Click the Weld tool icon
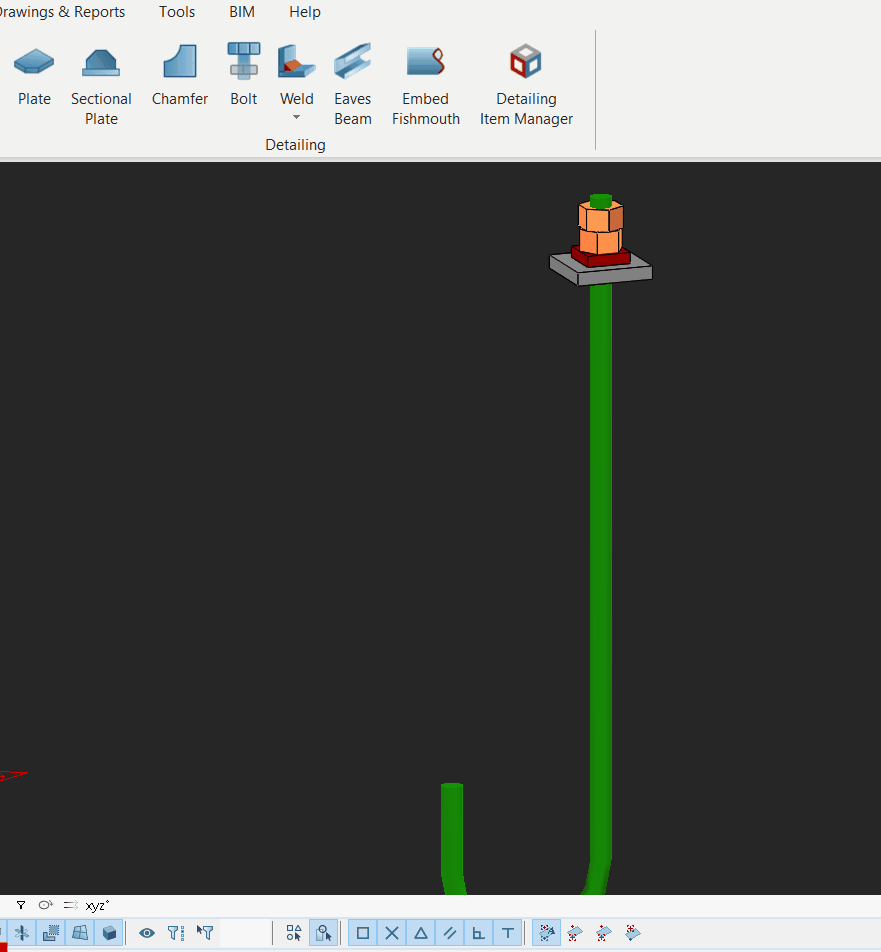 click(296, 63)
